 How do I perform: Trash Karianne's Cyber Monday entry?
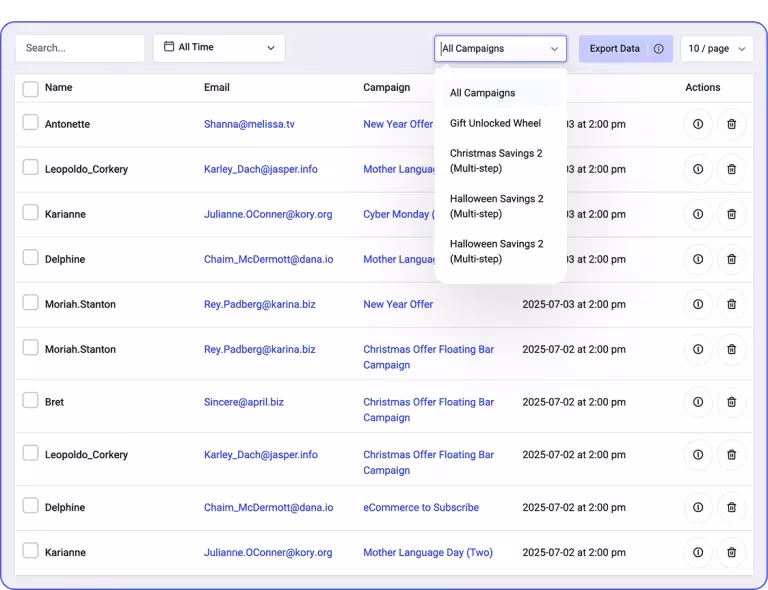[731, 214]
